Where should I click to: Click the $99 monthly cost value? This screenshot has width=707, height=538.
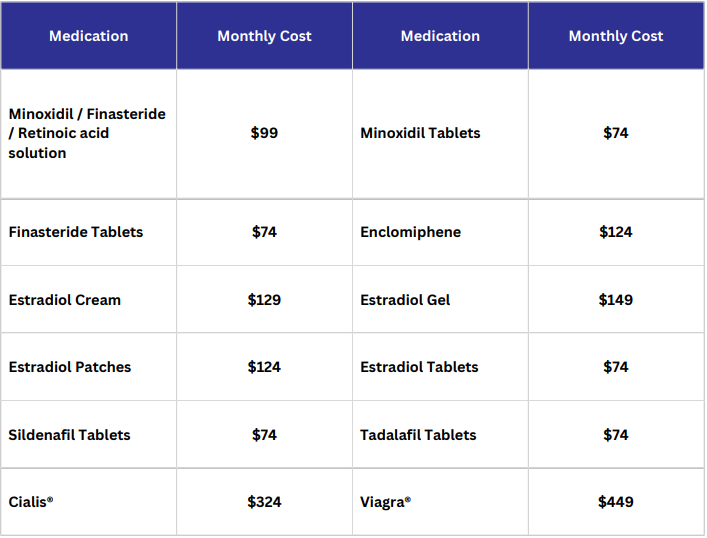264,133
